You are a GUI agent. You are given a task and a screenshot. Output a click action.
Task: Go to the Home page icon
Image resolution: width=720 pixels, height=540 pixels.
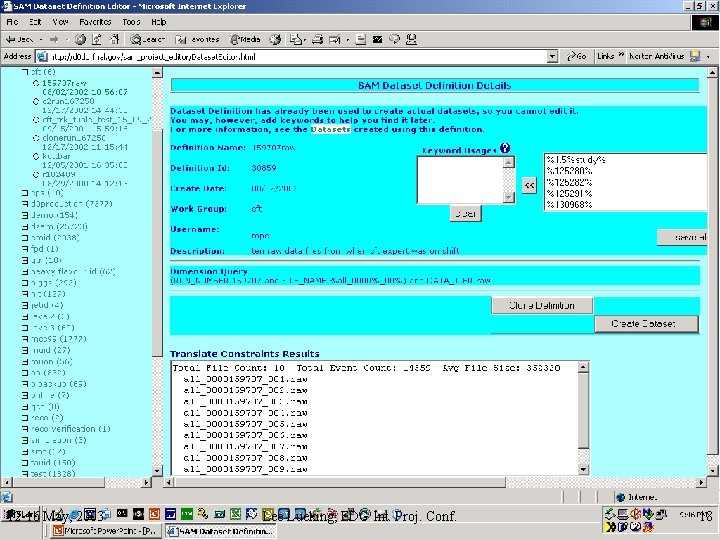[114, 39]
